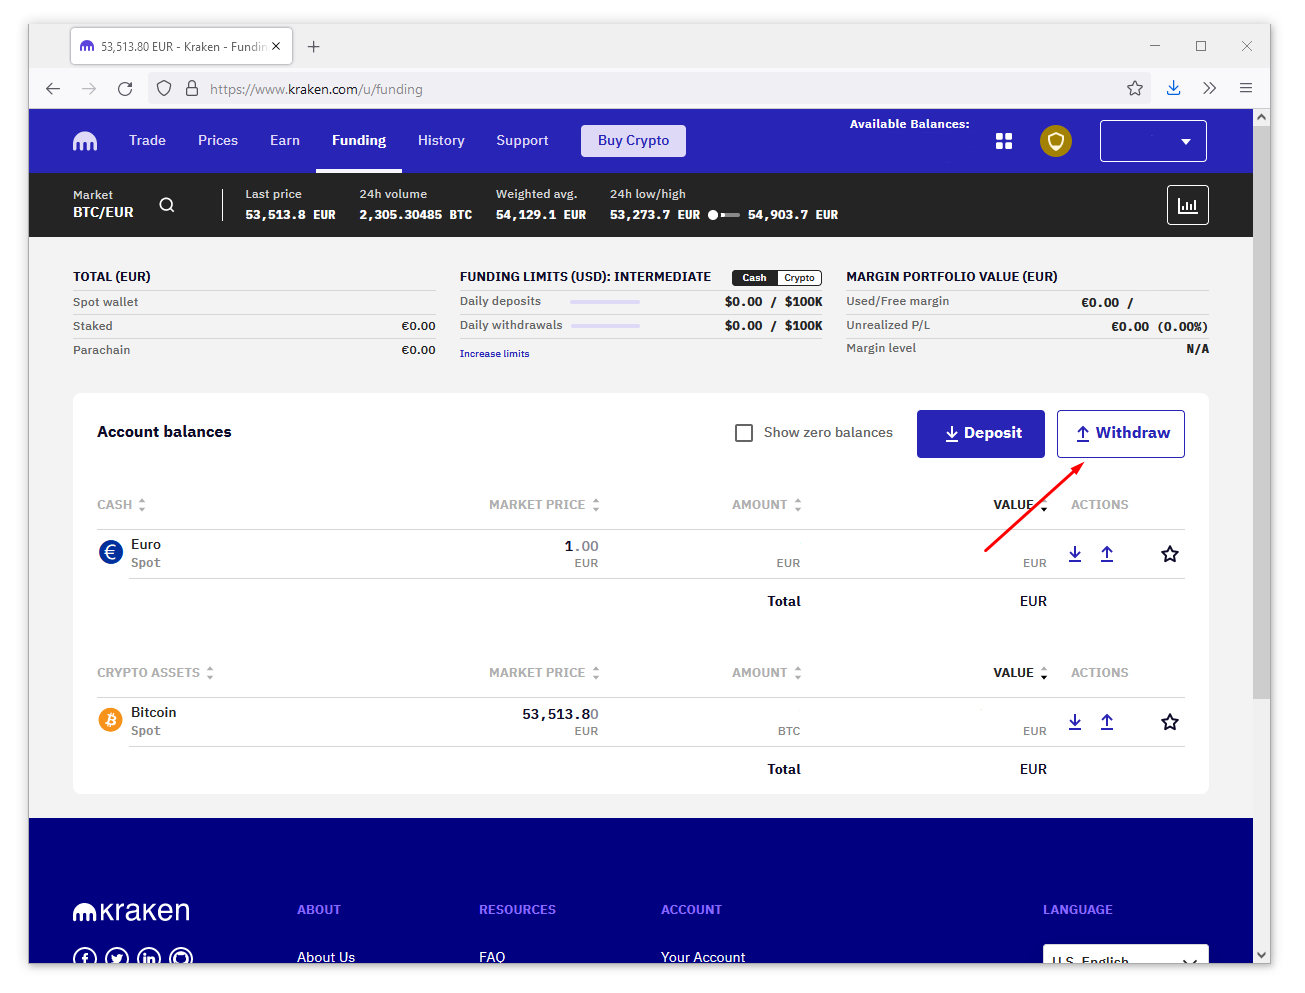The width and height of the screenshot is (1305, 993).
Task: Open the account dropdown in the header
Action: pyautogui.click(x=1153, y=141)
